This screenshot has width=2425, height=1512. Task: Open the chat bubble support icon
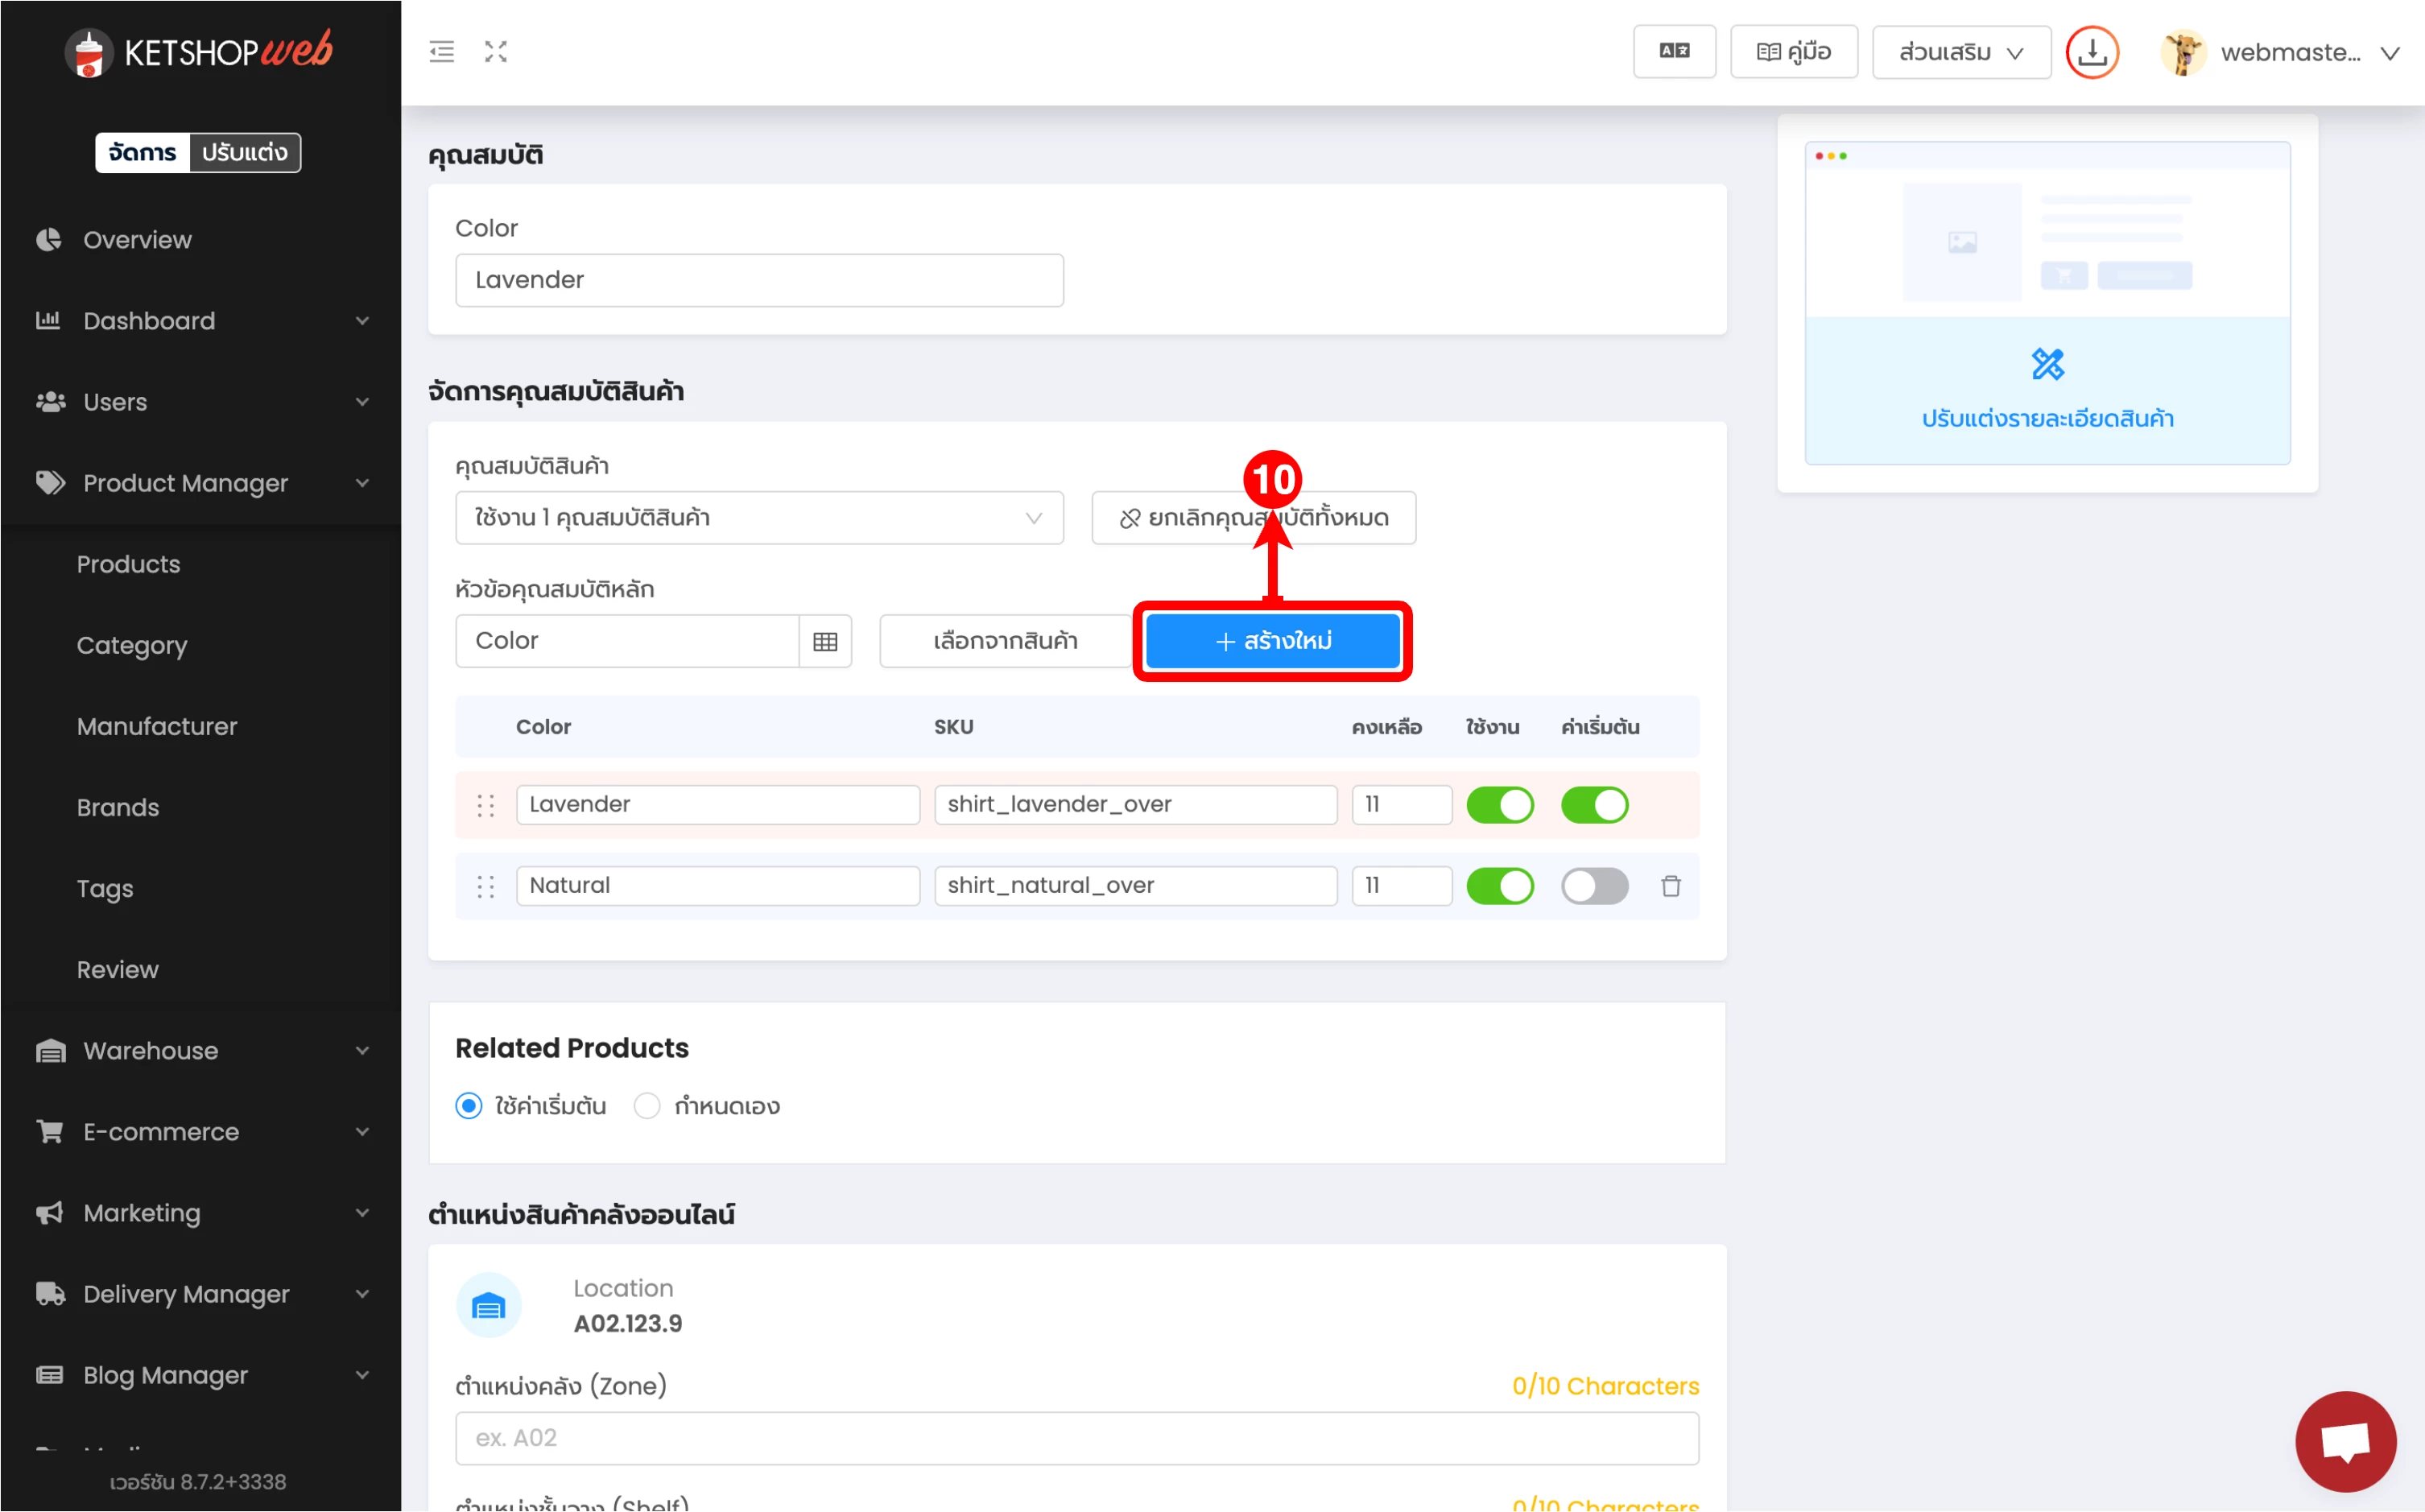(2345, 1441)
